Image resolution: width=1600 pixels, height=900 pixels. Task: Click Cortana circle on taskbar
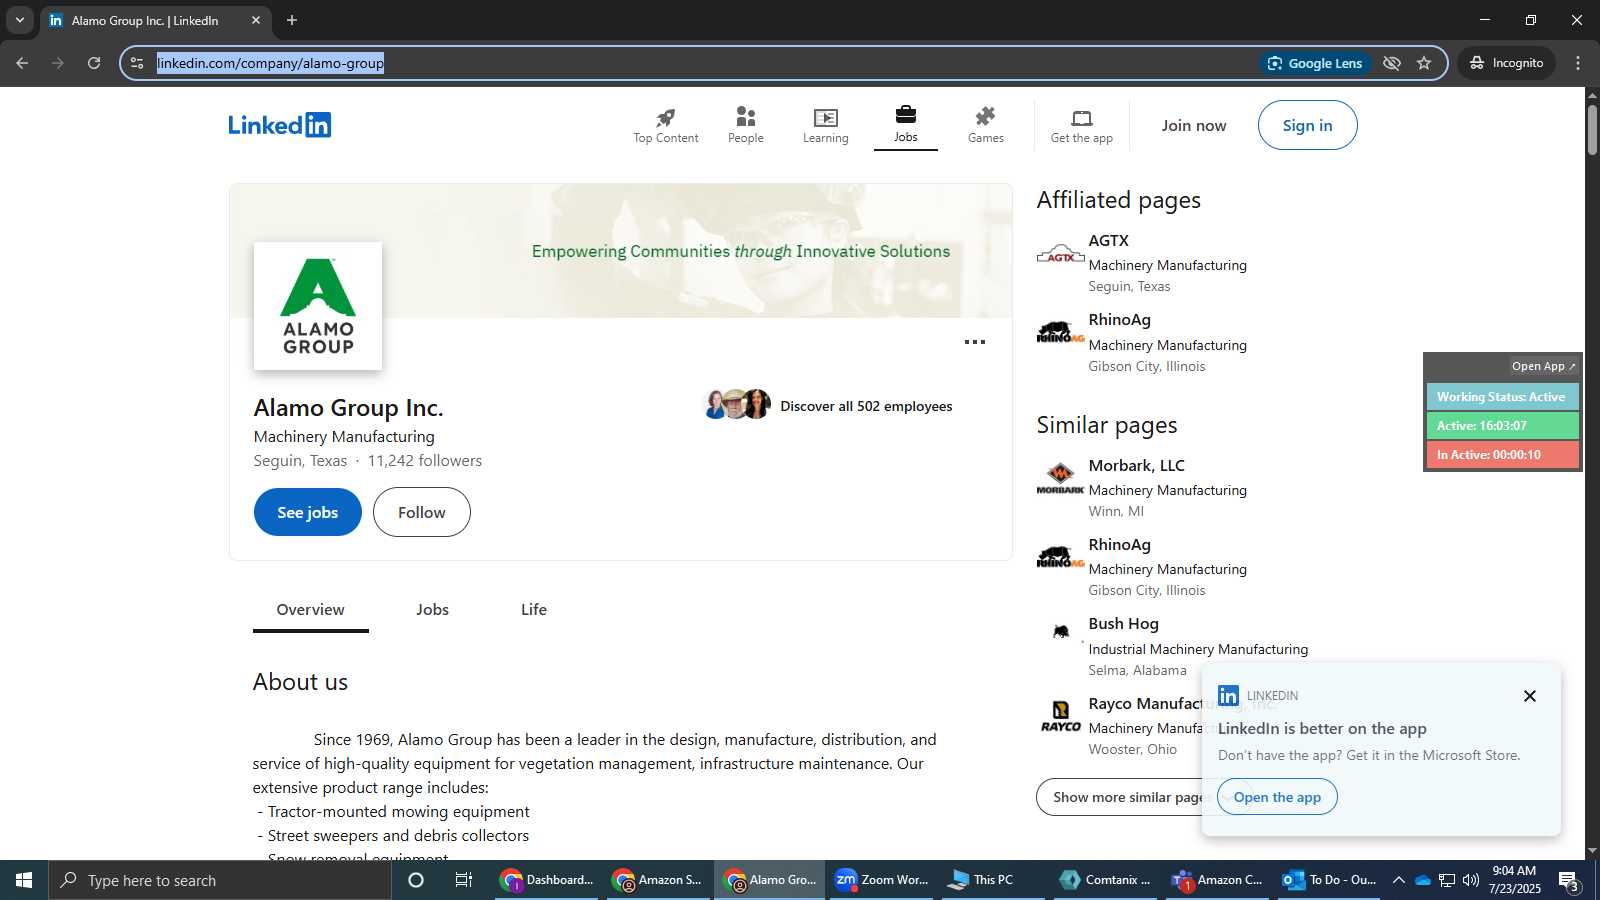coord(416,880)
